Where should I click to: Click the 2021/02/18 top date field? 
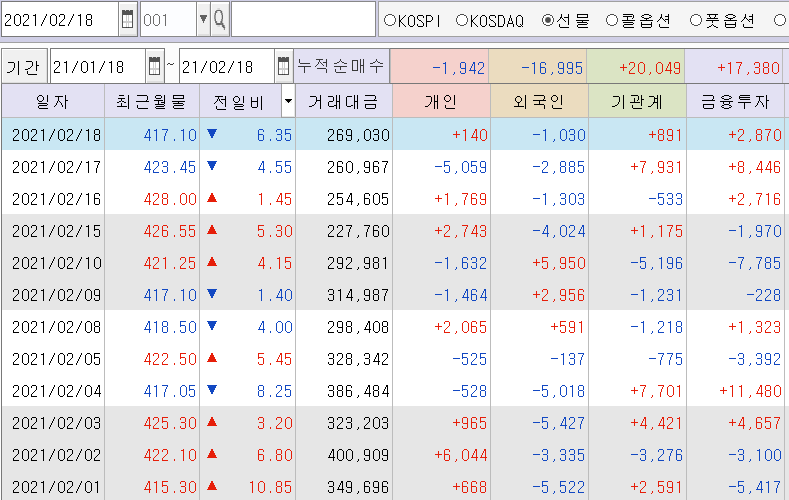[60, 19]
